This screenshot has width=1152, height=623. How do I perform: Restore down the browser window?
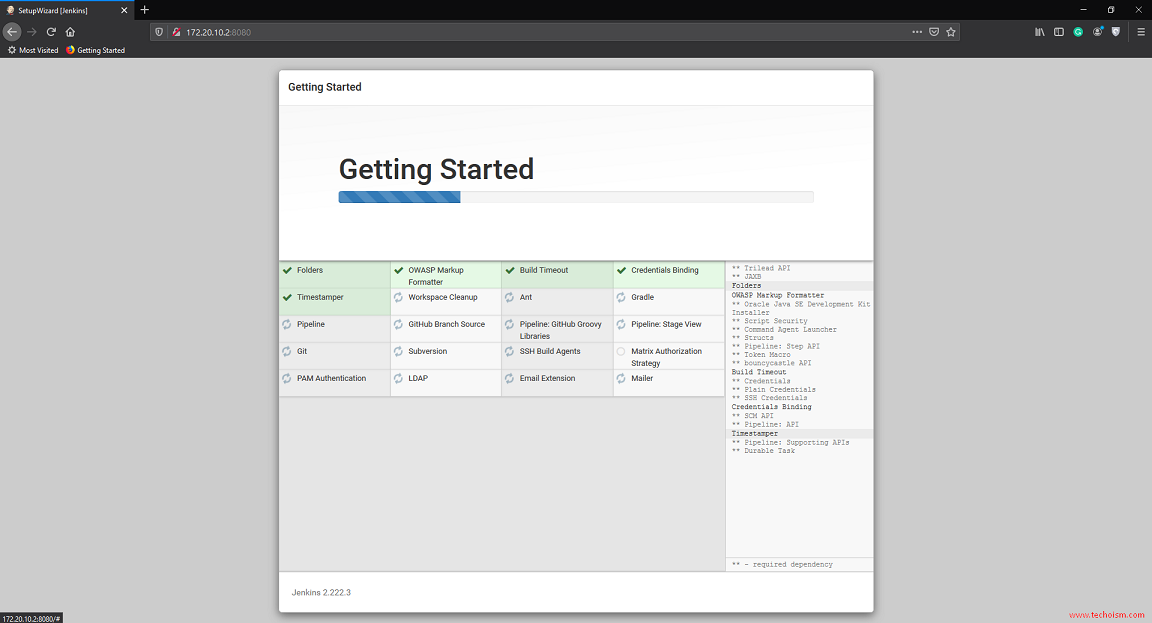tap(1111, 10)
